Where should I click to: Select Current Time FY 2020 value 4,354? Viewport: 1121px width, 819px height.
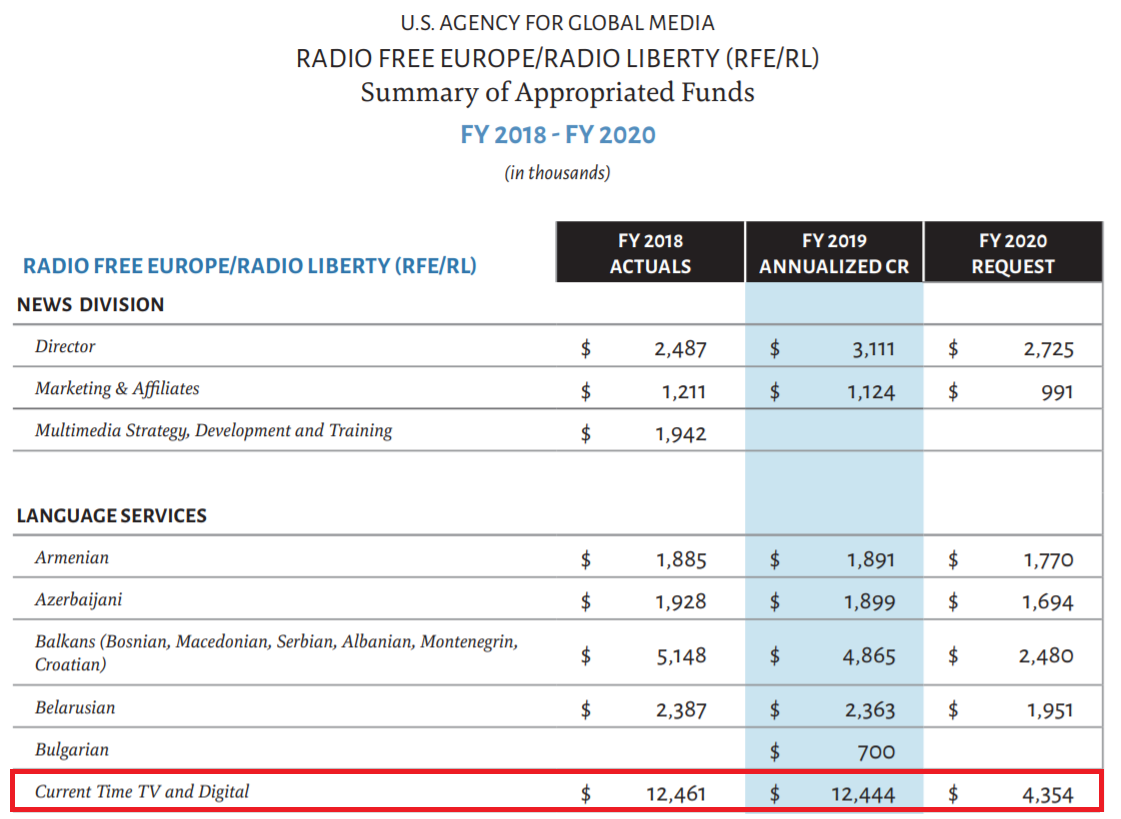[1047, 795]
